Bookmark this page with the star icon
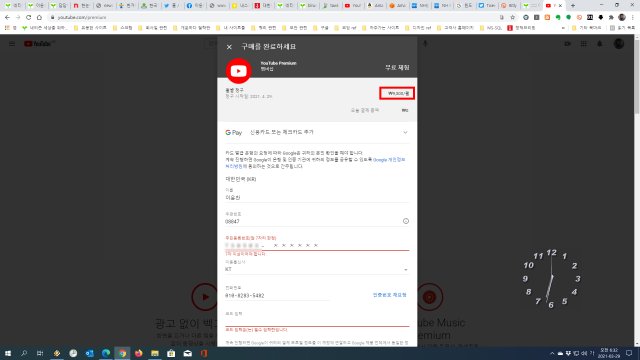Image resolution: width=640 pixels, height=360 pixels. 513,17
